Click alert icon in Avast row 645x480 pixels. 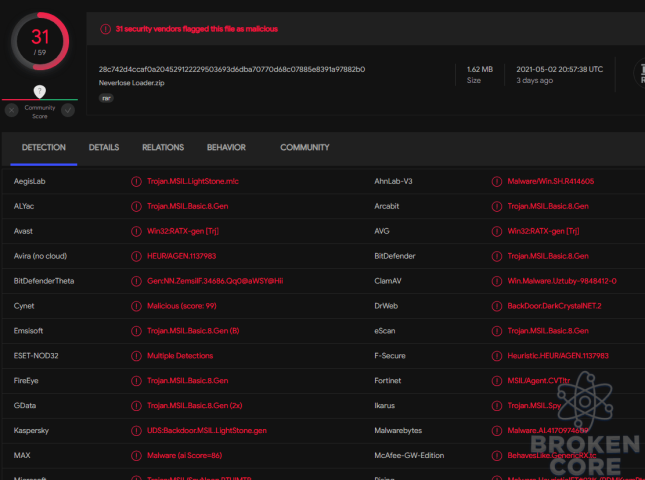point(136,232)
